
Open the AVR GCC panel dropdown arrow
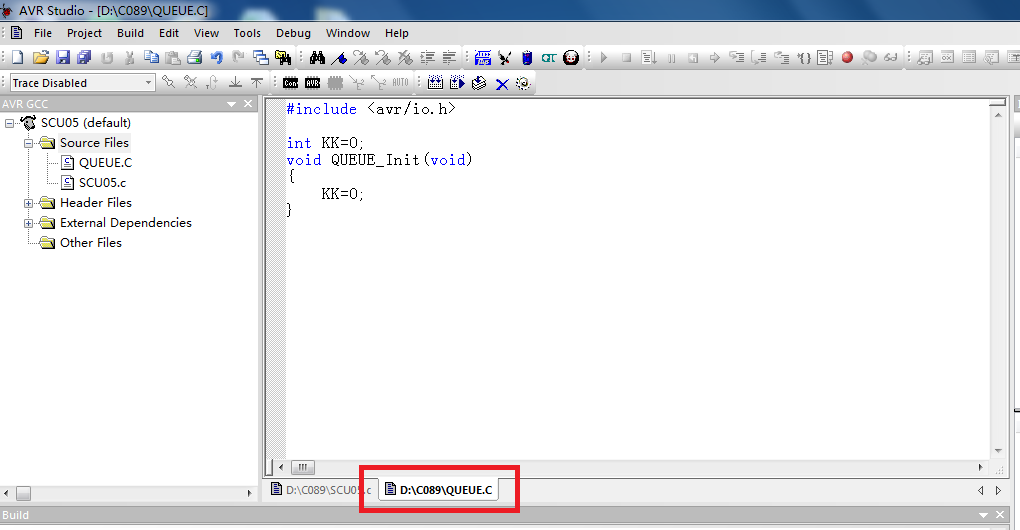point(231,104)
